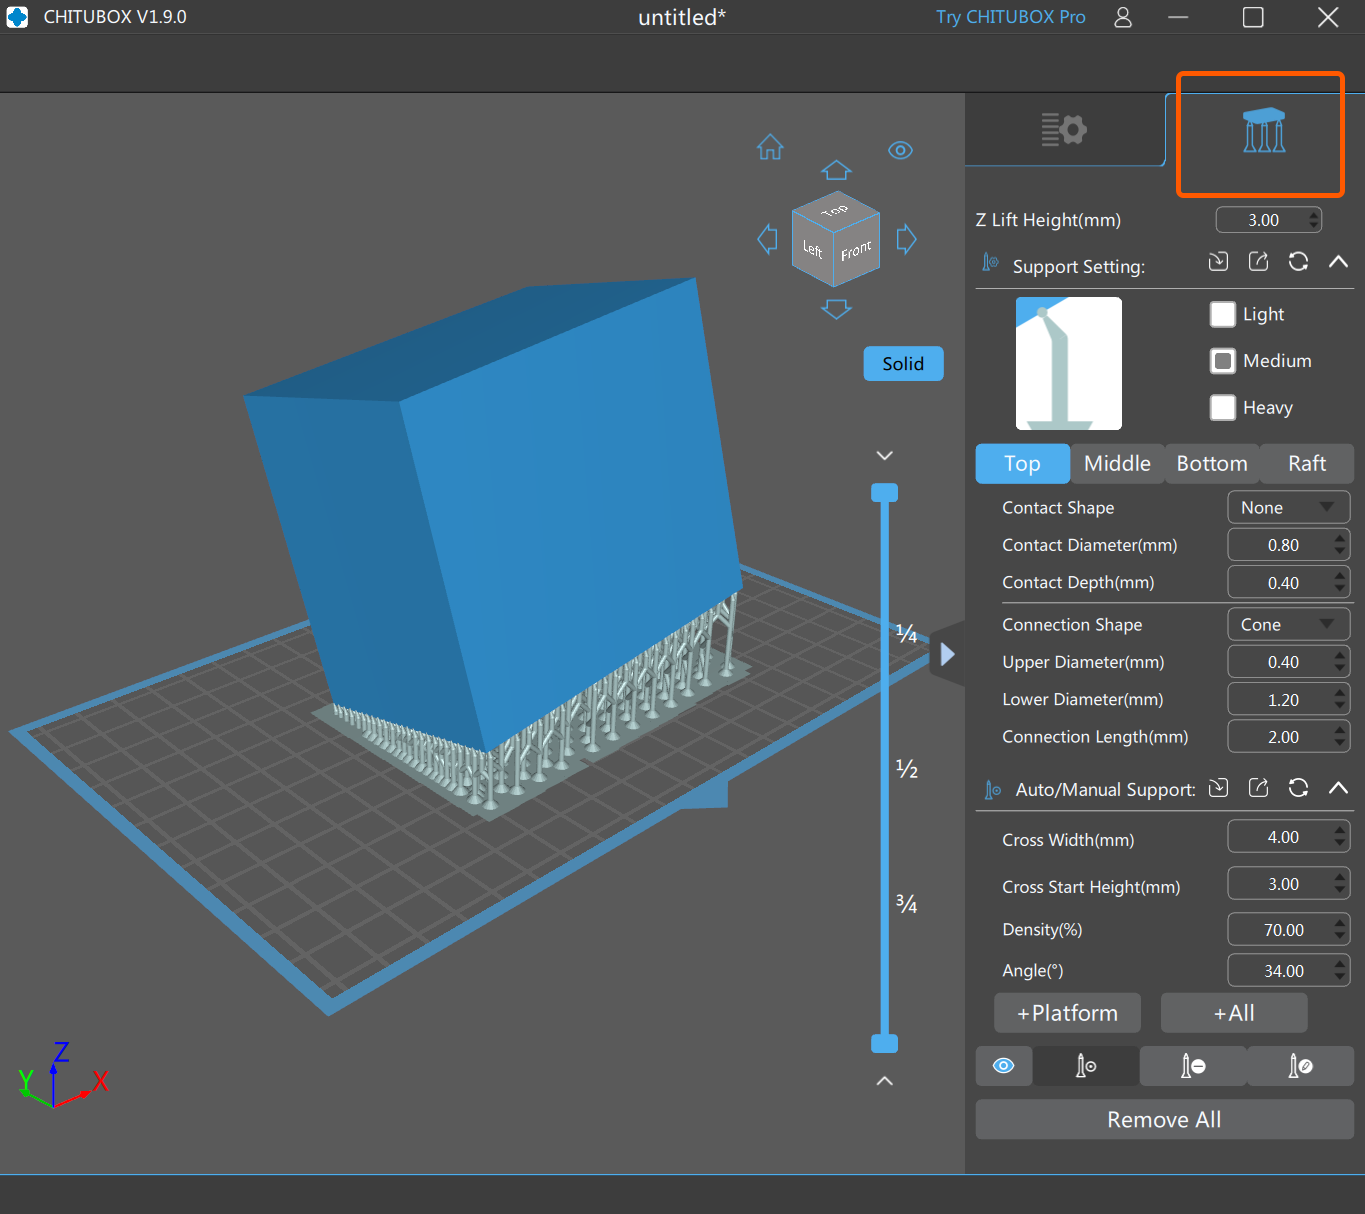Click the bottom handle of the layer slider
The height and width of the screenshot is (1214, 1365).
(x=884, y=1044)
